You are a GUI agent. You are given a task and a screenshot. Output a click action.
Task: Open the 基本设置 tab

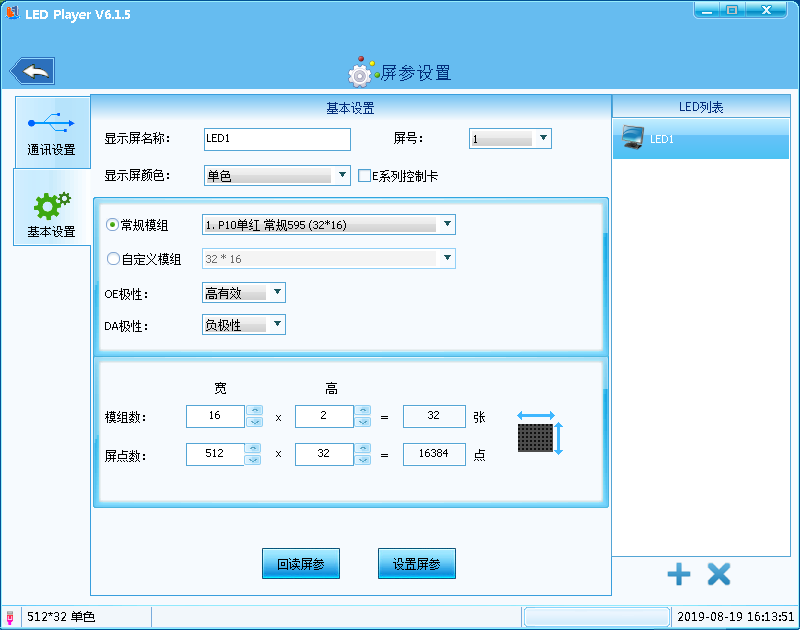point(51,214)
